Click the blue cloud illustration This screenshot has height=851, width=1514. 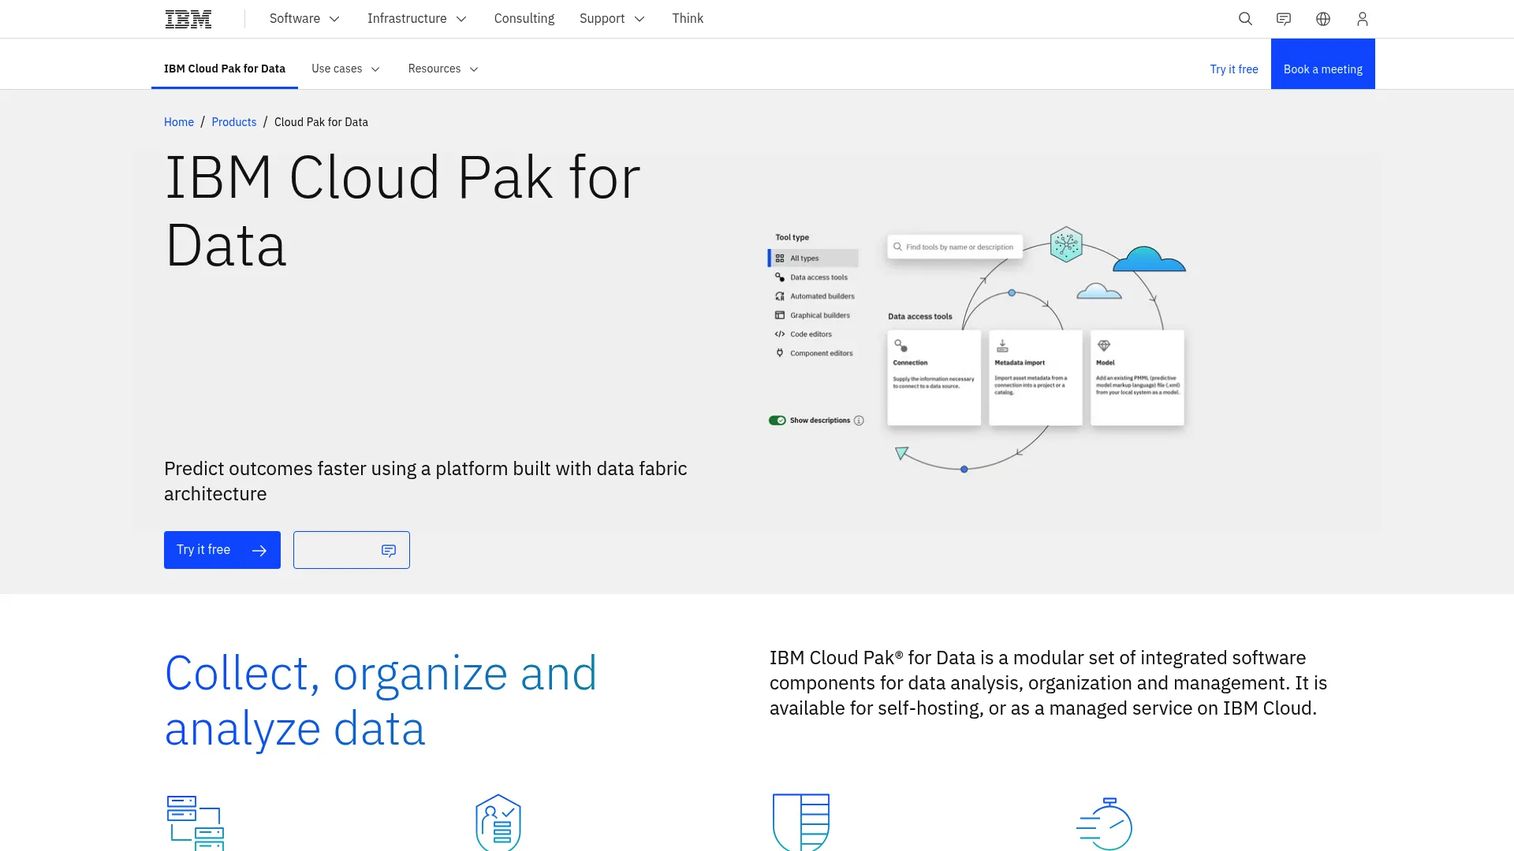[x=1149, y=260]
